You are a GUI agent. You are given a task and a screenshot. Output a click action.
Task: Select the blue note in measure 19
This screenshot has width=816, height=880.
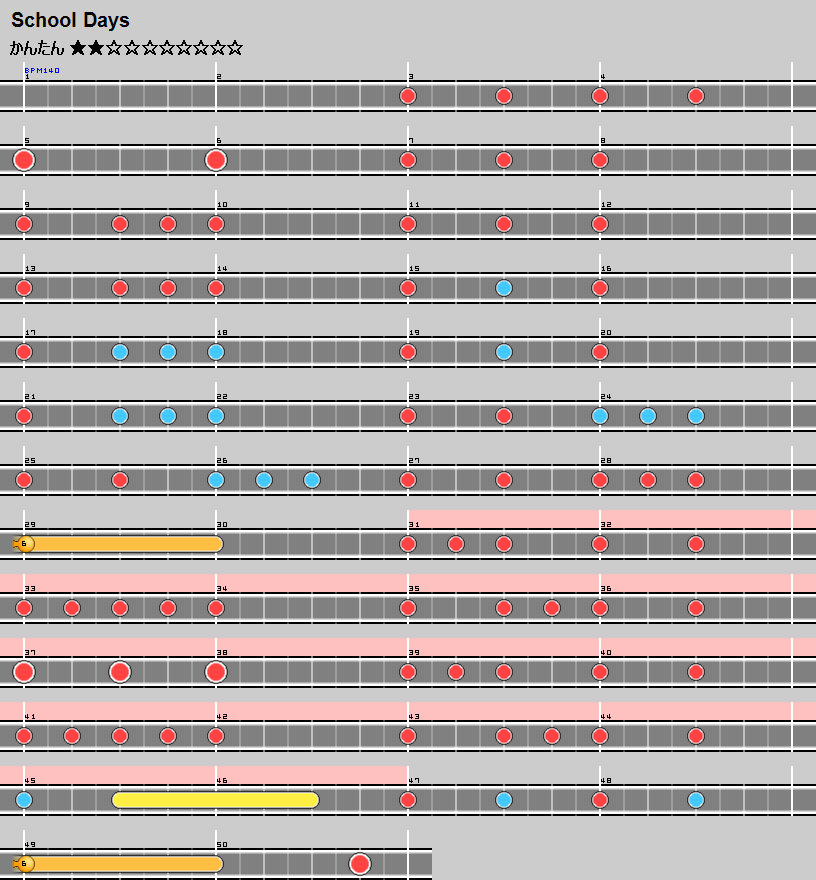tap(504, 352)
